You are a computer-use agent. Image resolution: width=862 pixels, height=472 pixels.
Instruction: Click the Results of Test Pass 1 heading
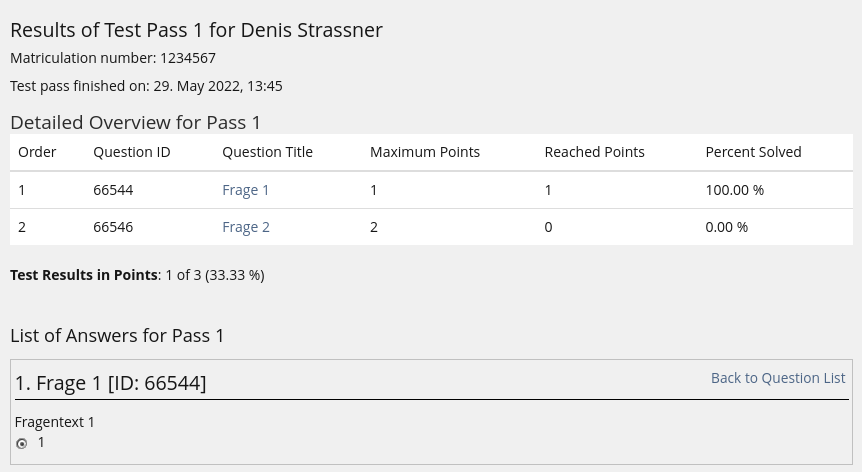[x=196, y=30]
